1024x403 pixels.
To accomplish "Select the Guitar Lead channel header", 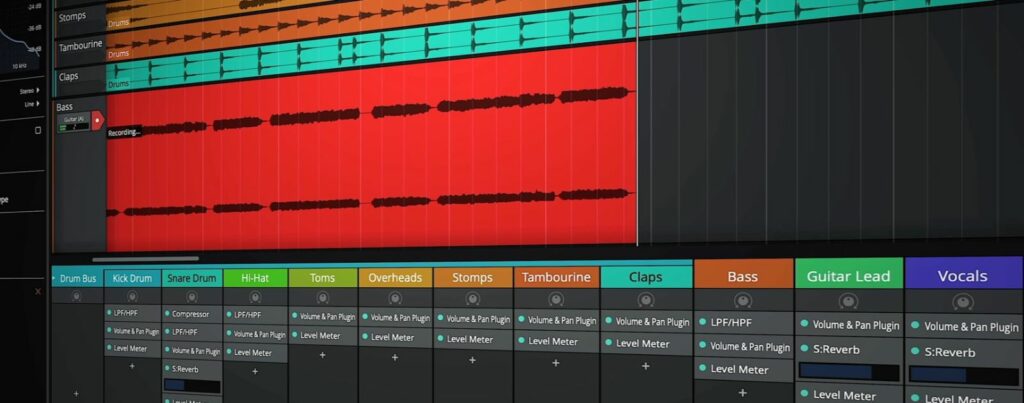I will click(x=848, y=276).
